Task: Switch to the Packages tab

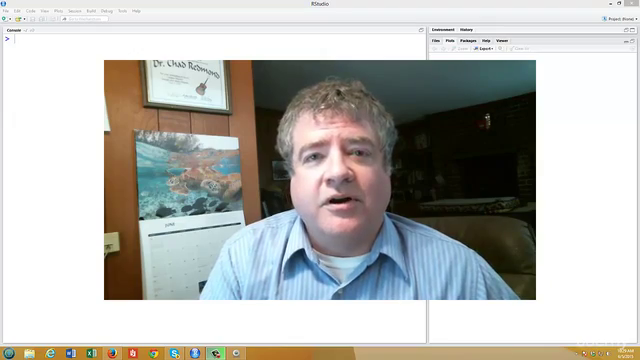Action: coord(468,41)
